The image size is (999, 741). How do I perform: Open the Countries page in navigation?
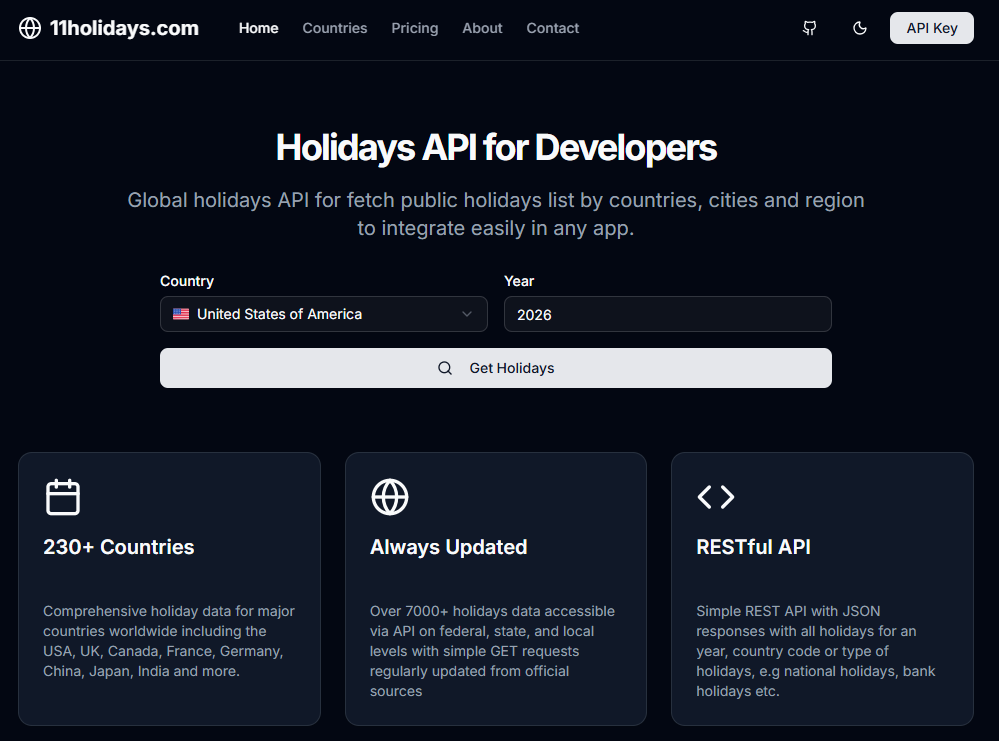(x=334, y=28)
